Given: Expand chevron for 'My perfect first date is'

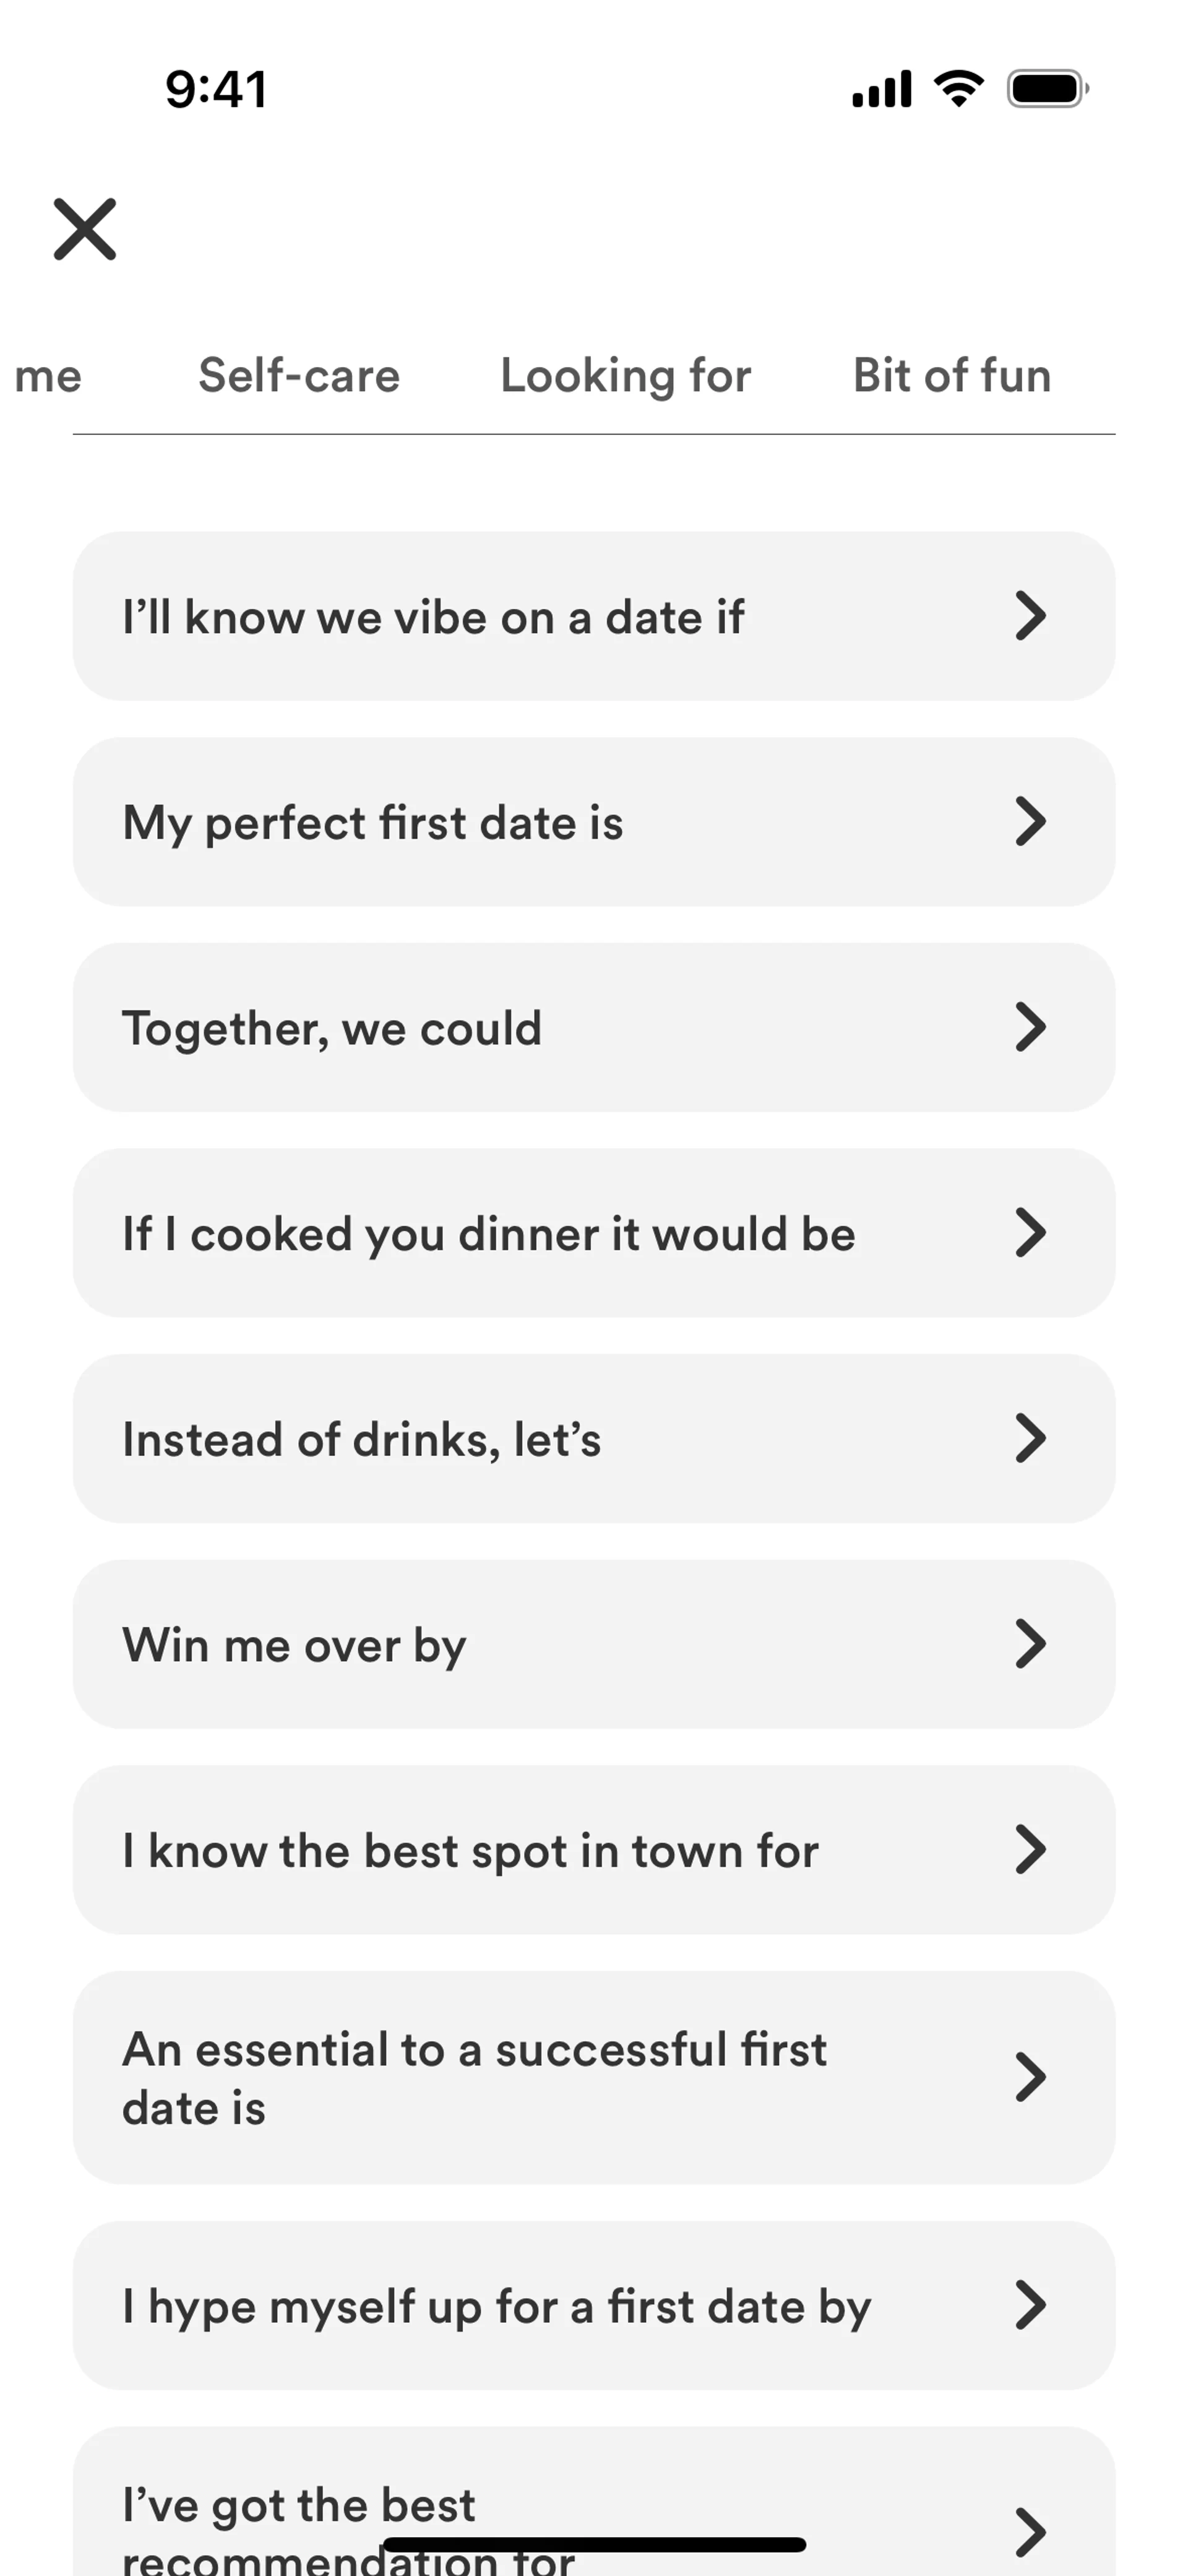Looking at the screenshot, I should tap(1030, 822).
